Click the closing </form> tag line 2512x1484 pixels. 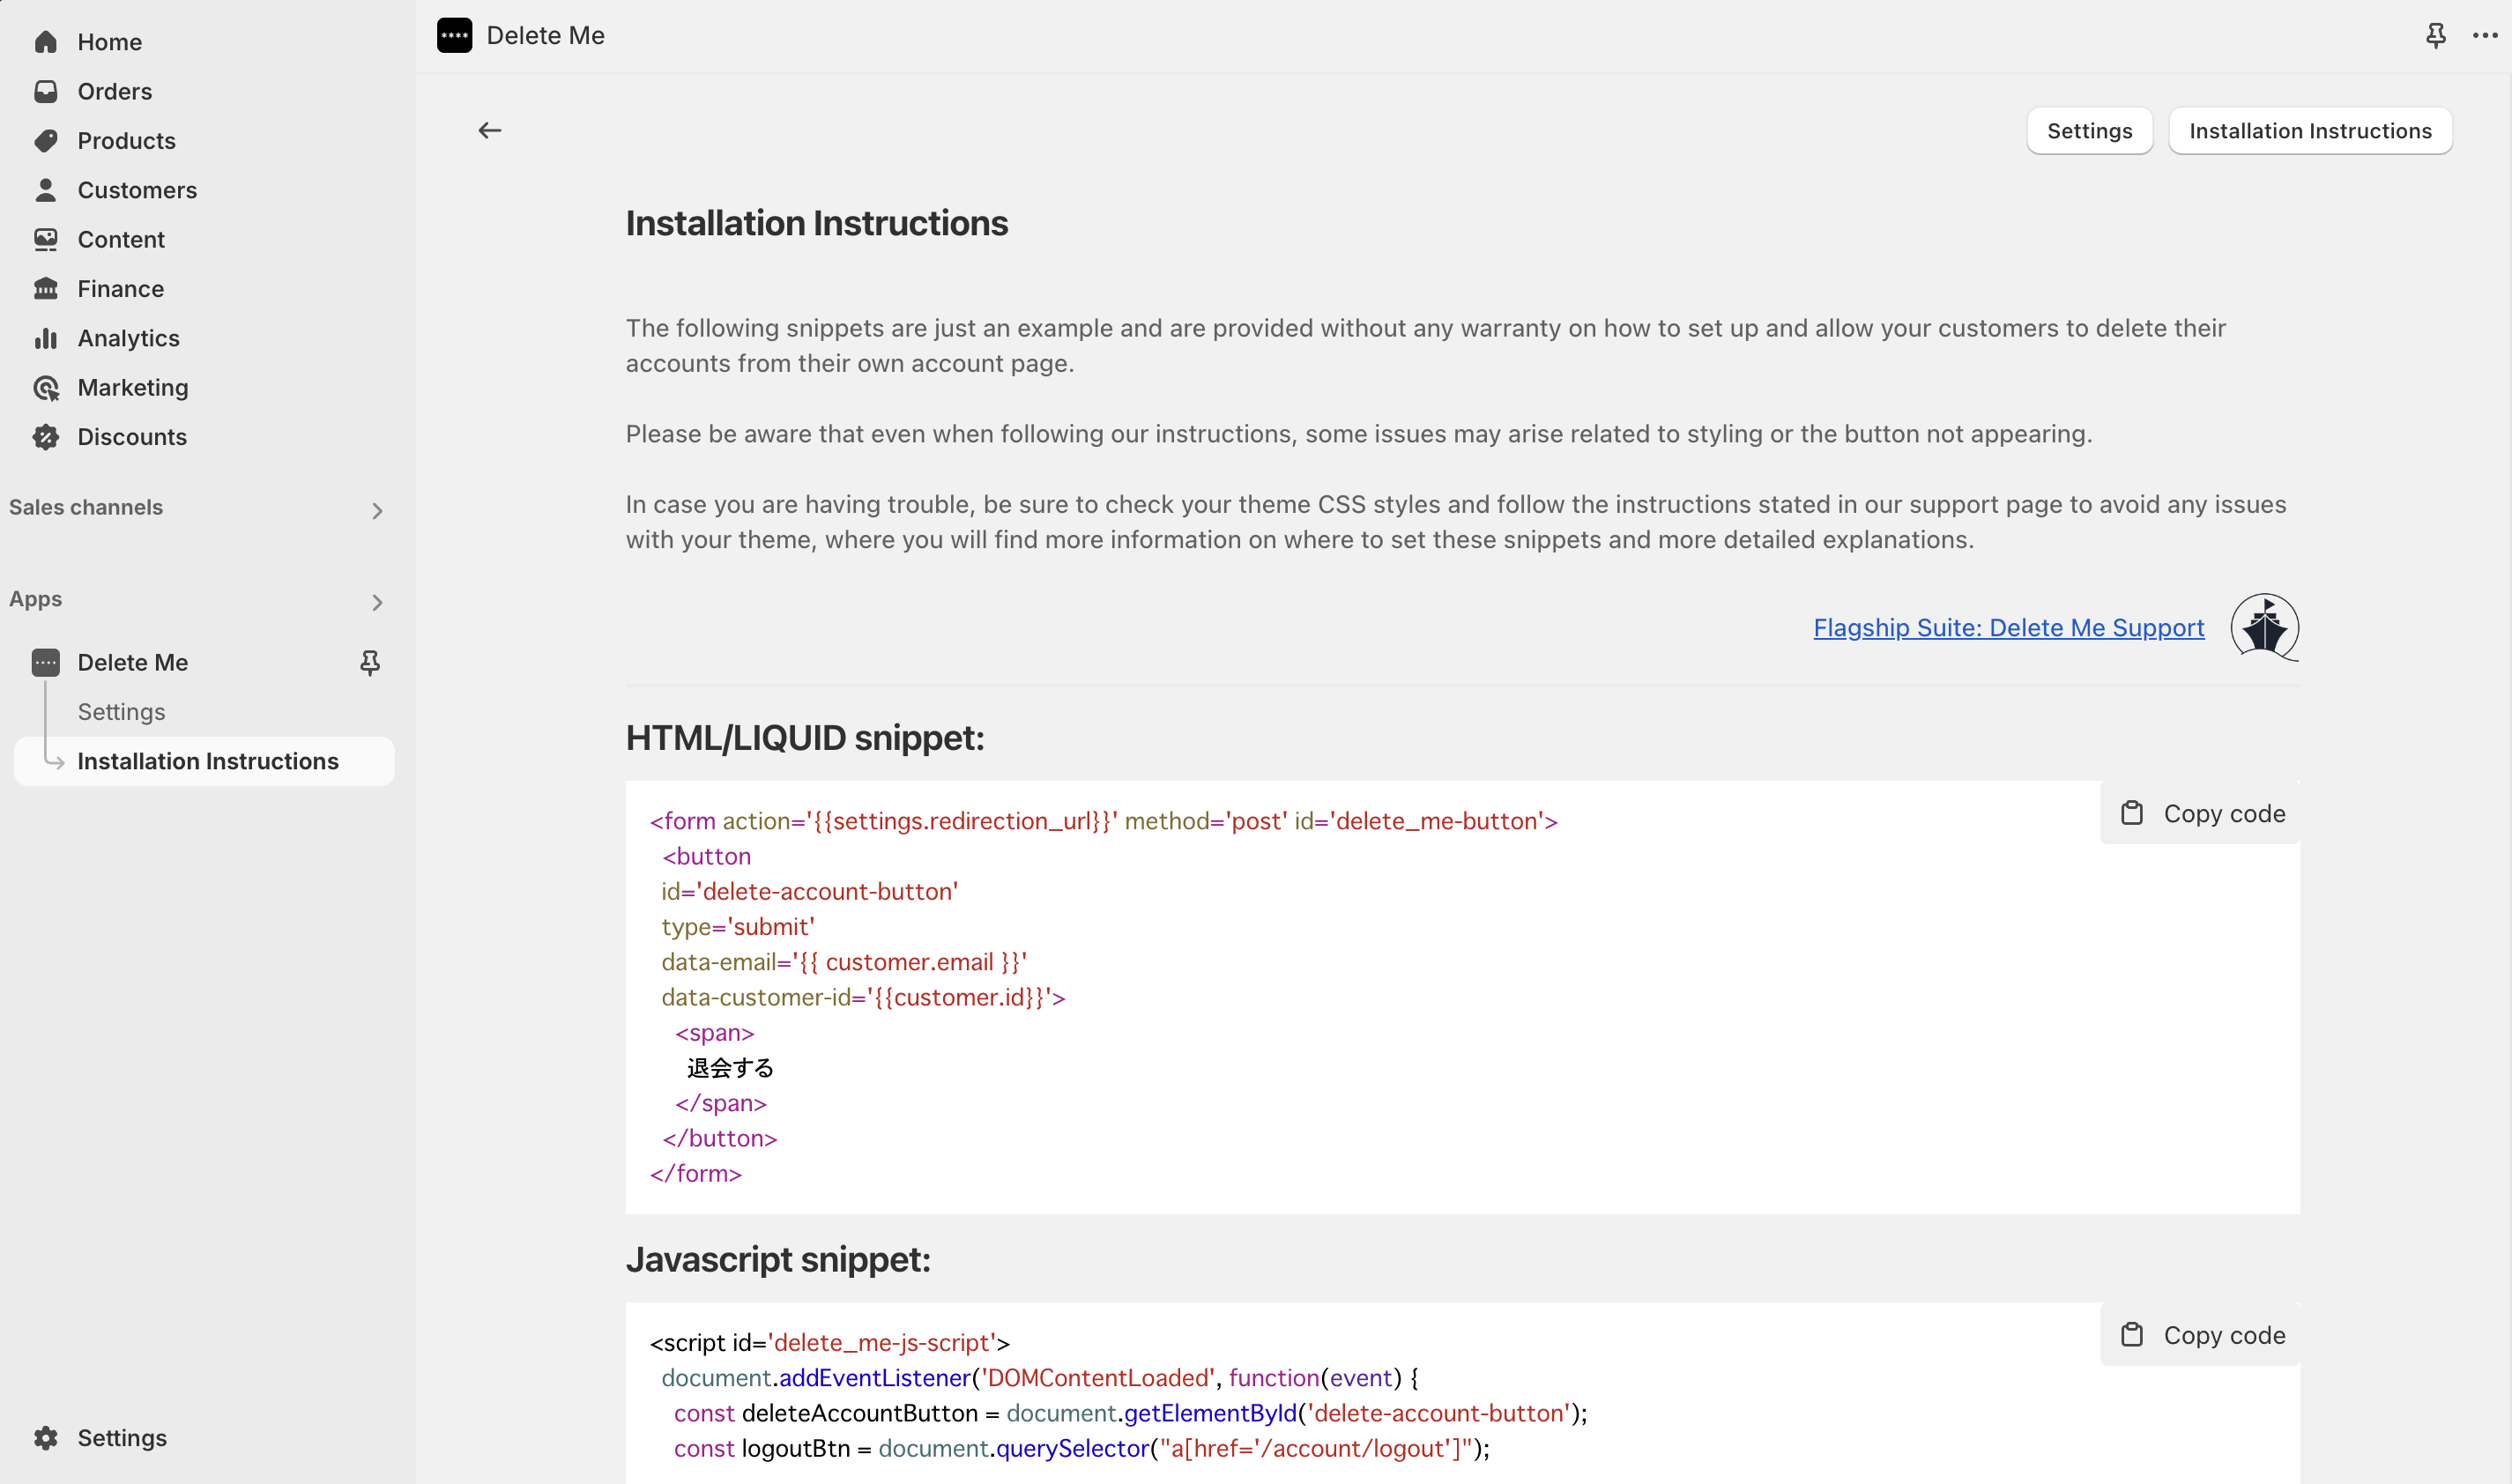696,1173
